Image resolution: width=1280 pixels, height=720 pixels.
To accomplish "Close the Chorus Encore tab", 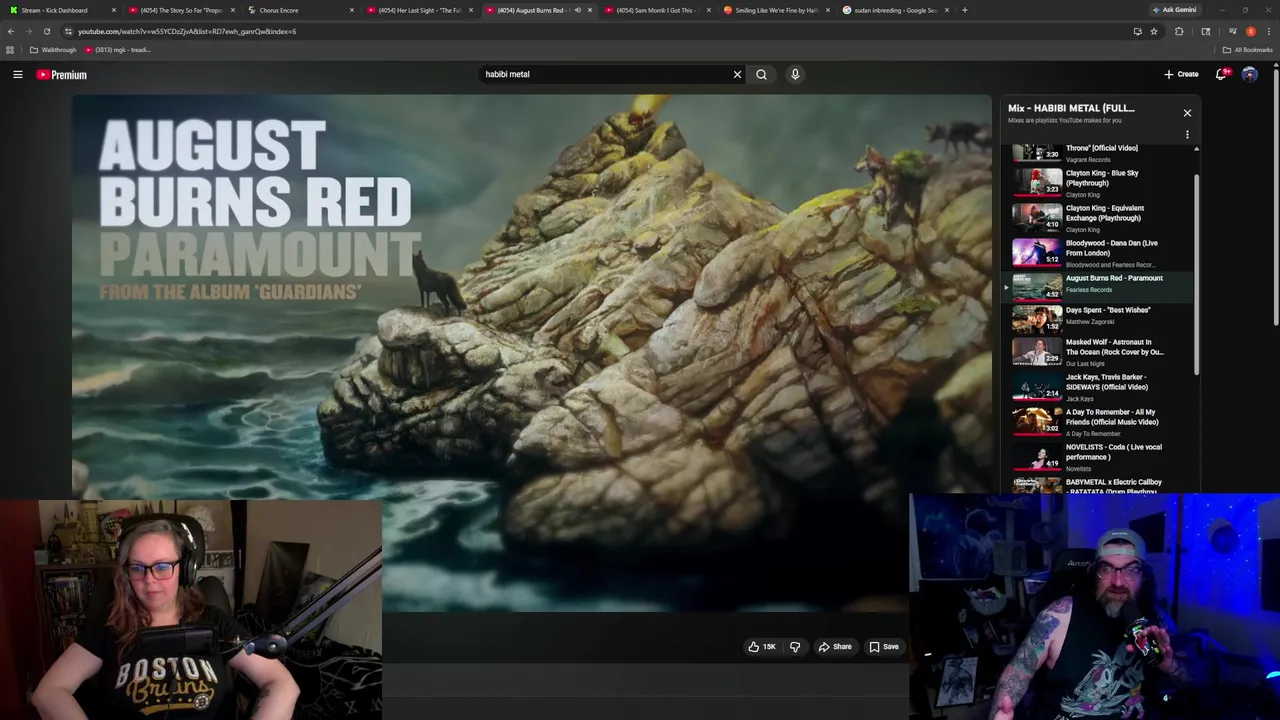I will pyautogui.click(x=351, y=10).
